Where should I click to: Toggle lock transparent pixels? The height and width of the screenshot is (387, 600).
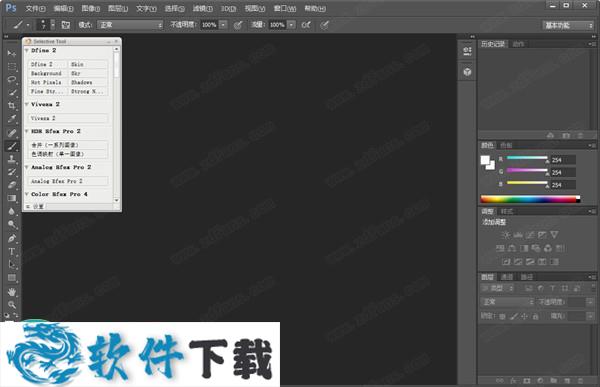coord(502,316)
